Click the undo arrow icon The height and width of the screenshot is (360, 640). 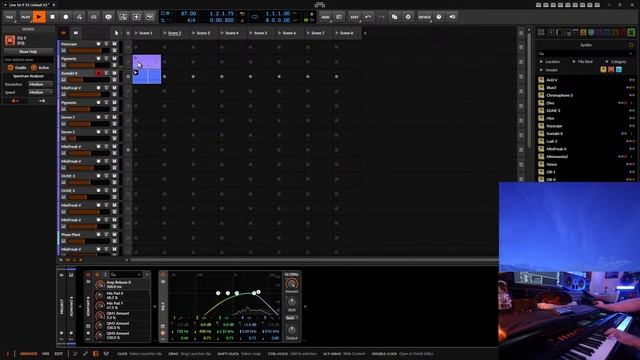pyautogui.click(x=368, y=17)
